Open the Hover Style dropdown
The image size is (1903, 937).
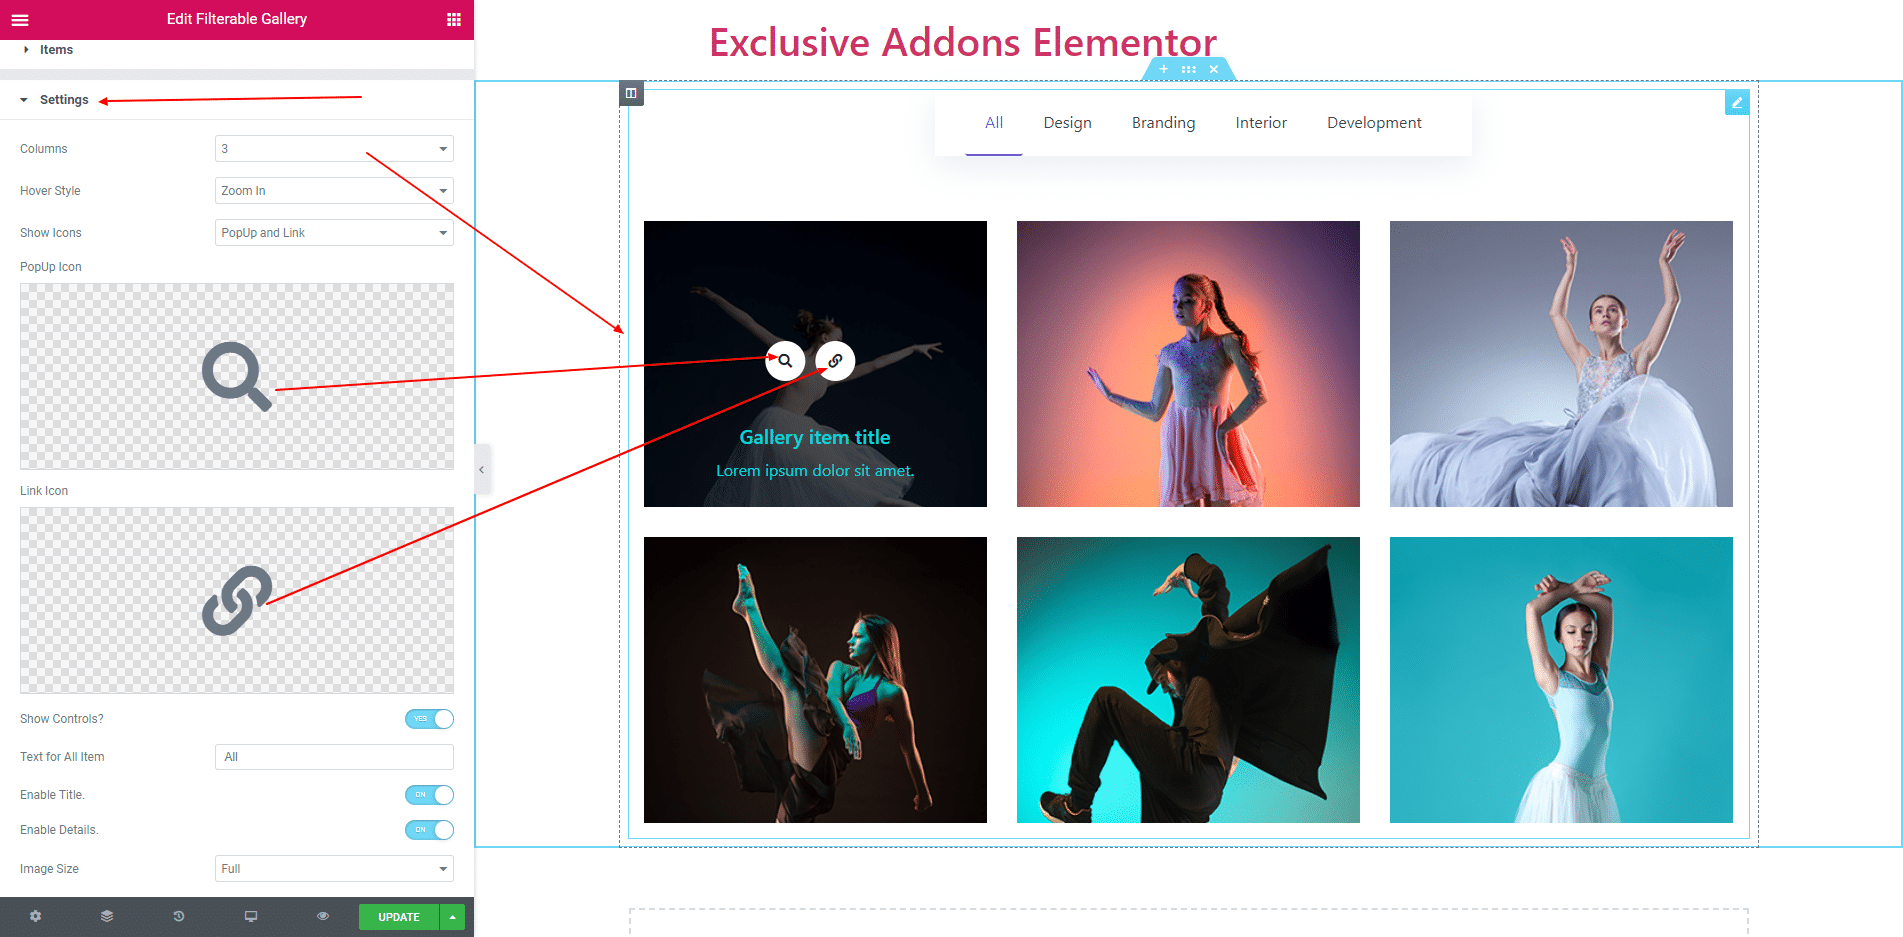click(x=334, y=191)
